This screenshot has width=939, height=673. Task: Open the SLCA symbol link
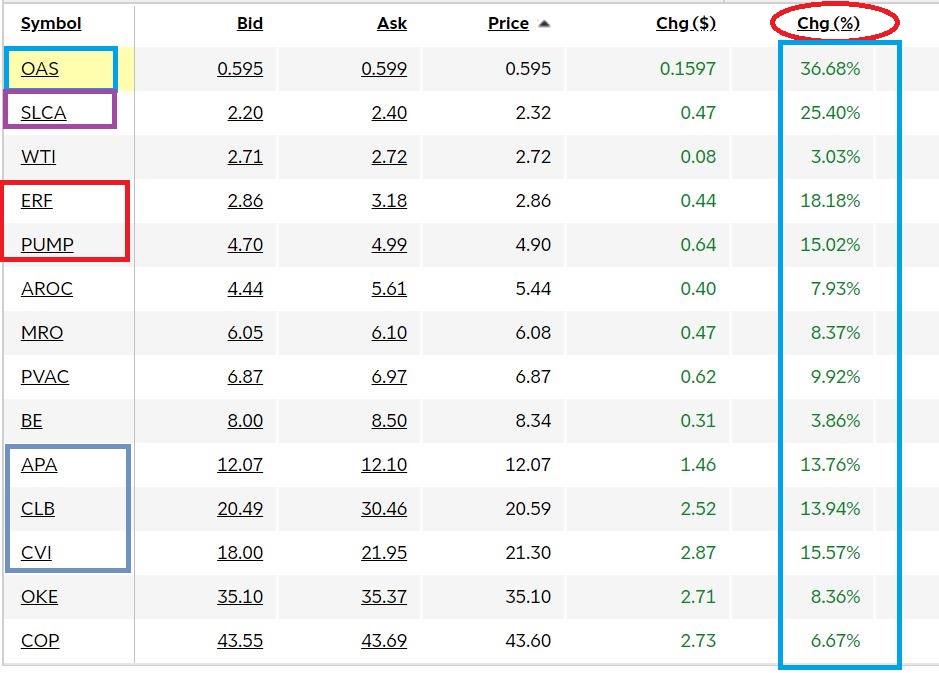(43, 113)
